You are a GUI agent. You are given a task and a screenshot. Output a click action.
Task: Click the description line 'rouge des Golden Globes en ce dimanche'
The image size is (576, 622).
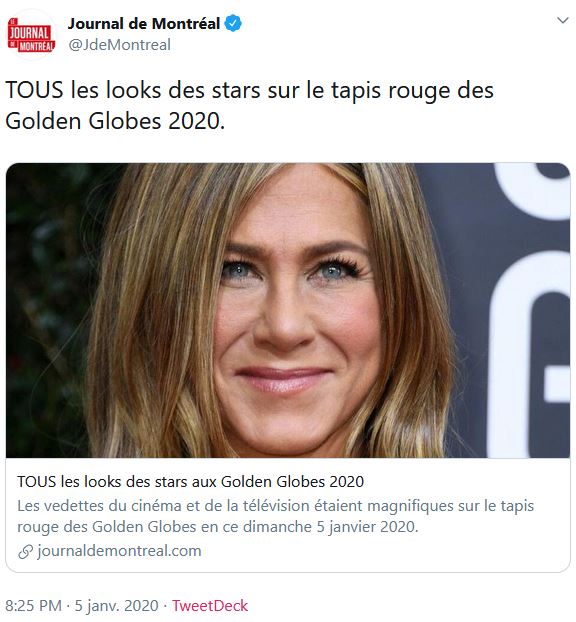[165, 527]
